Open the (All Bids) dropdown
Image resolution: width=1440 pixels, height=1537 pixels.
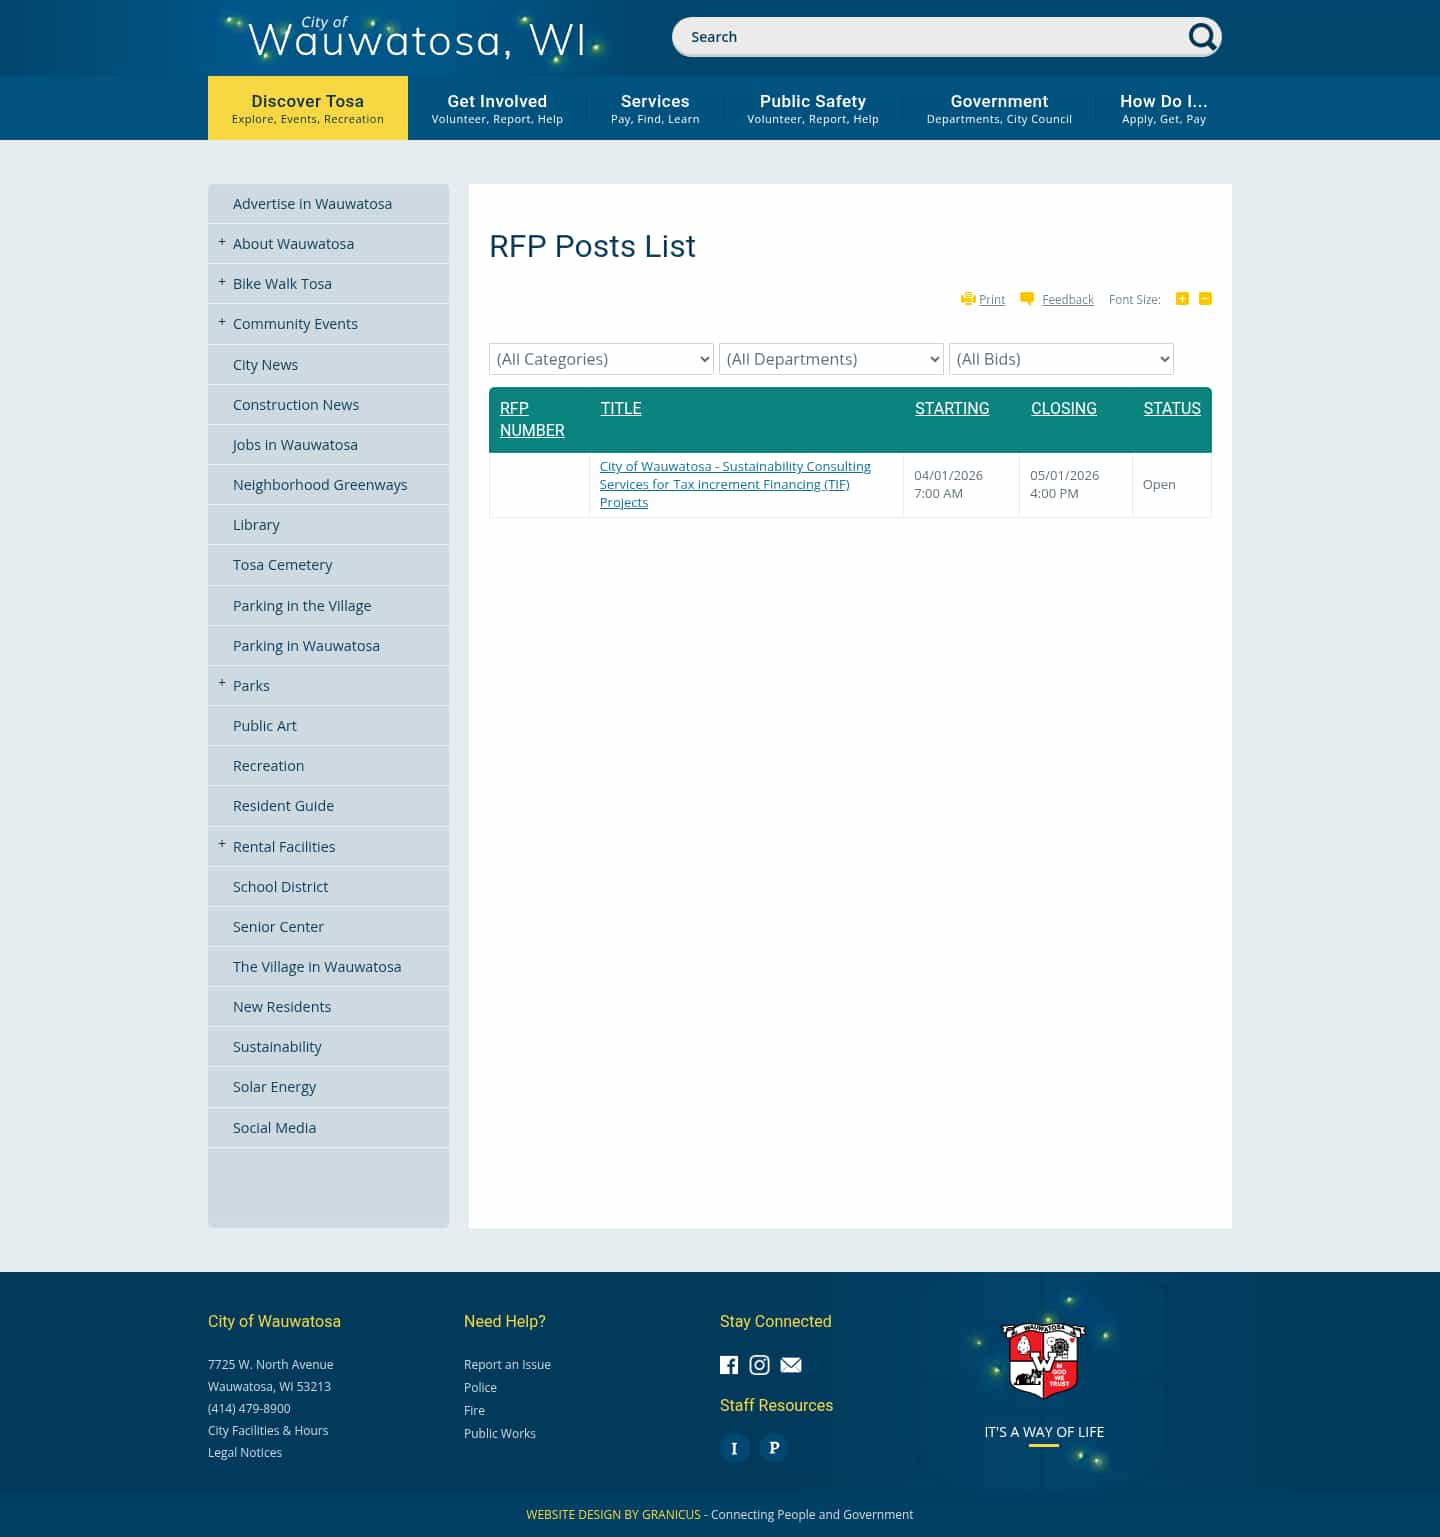coord(1061,359)
